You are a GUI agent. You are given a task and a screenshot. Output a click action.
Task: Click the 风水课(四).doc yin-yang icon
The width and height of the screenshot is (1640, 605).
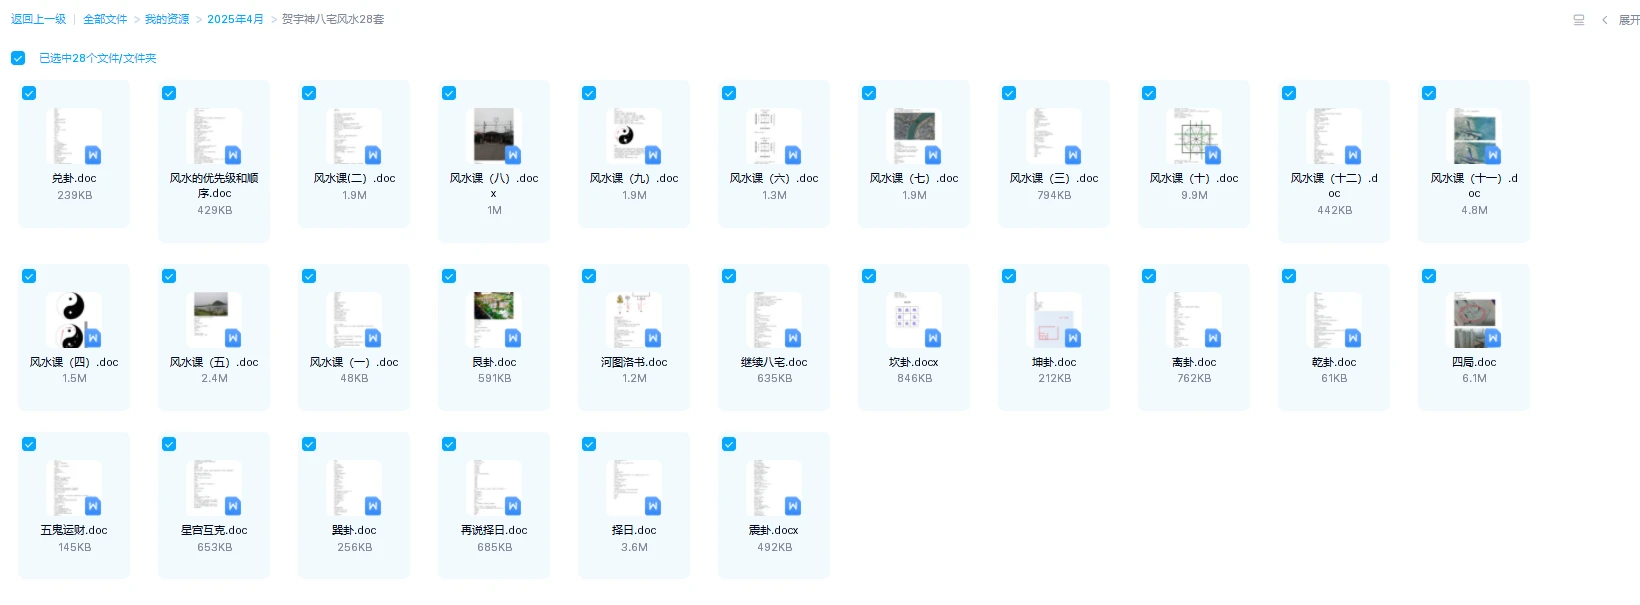point(75,320)
